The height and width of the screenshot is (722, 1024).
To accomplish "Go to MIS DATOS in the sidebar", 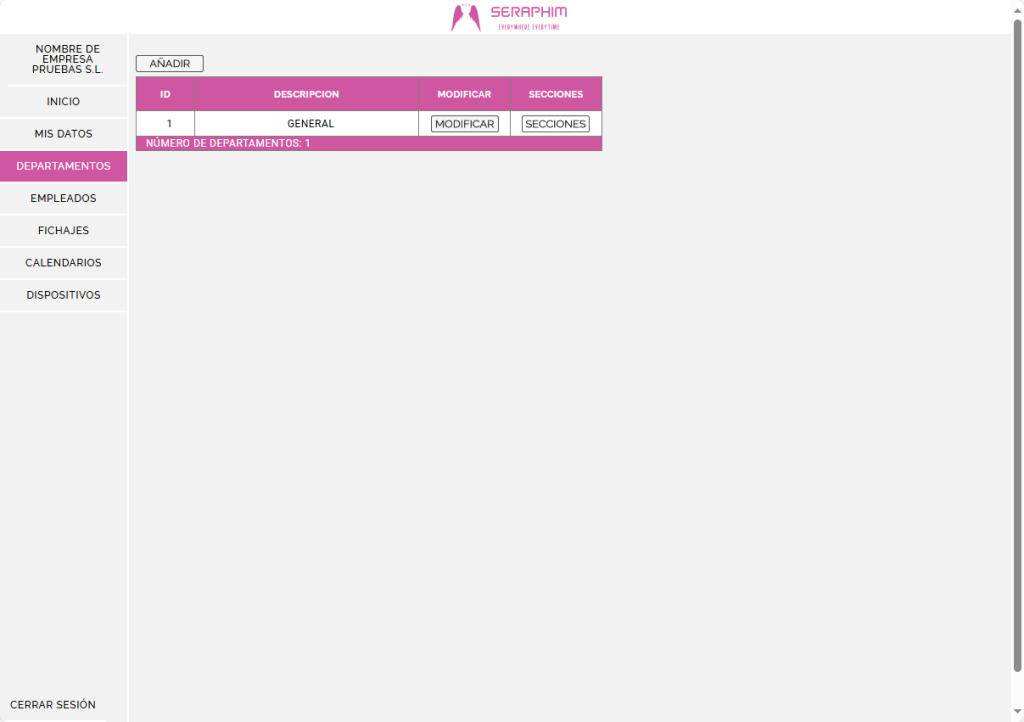I will click(63, 134).
